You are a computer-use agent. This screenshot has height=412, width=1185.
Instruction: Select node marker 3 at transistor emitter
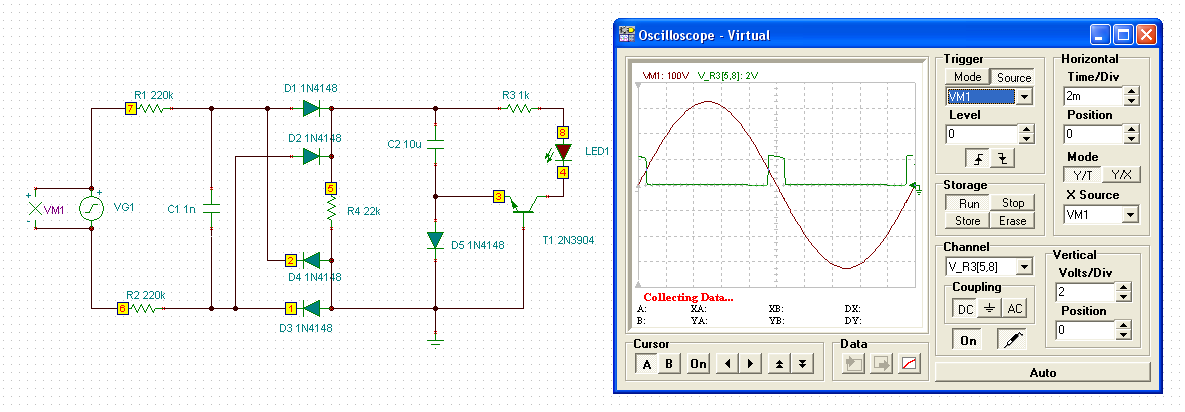click(499, 197)
